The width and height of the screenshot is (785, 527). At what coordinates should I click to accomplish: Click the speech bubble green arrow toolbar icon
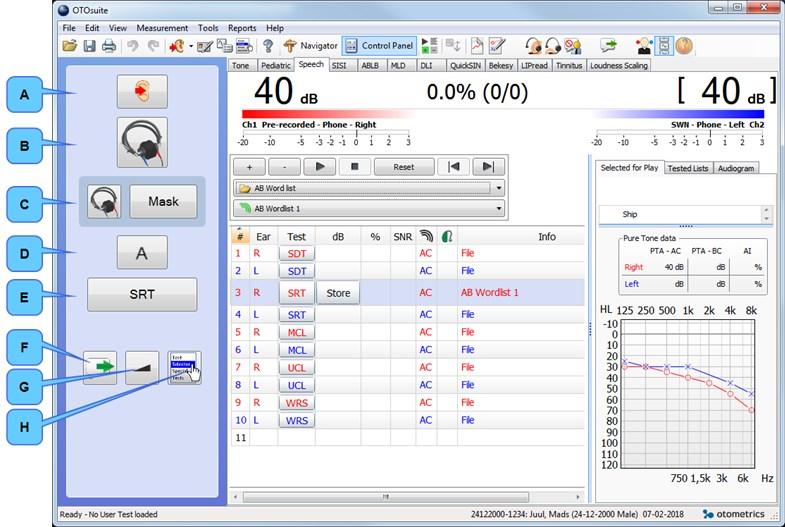point(608,46)
